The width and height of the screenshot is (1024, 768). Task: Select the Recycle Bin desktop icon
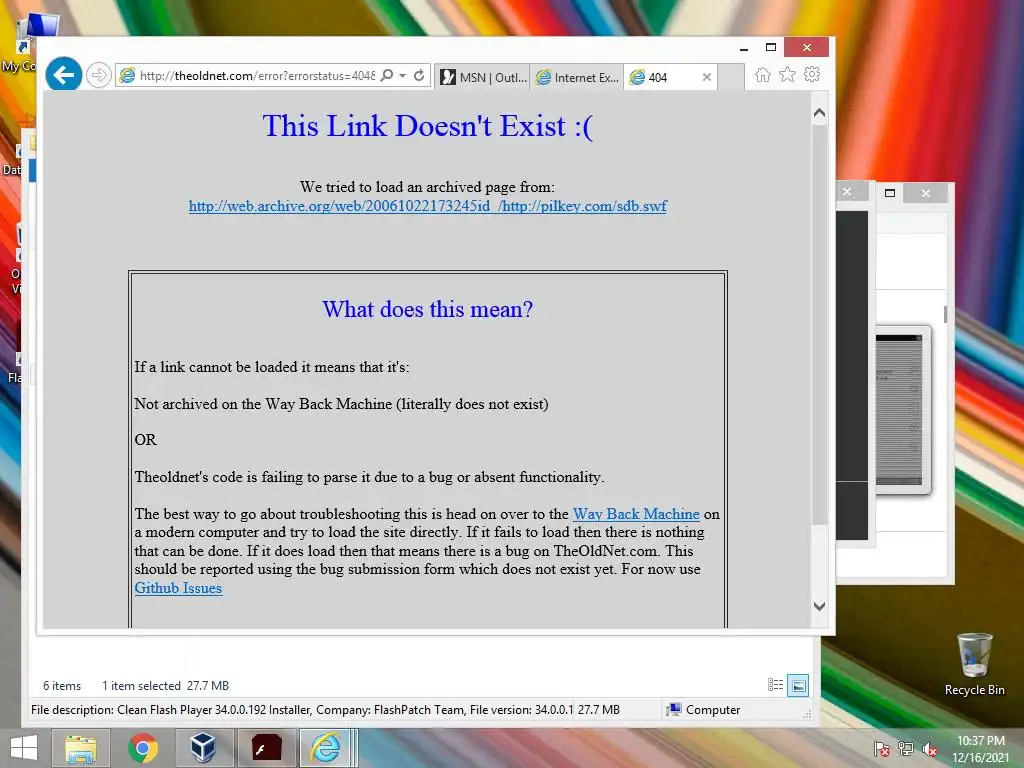click(974, 664)
